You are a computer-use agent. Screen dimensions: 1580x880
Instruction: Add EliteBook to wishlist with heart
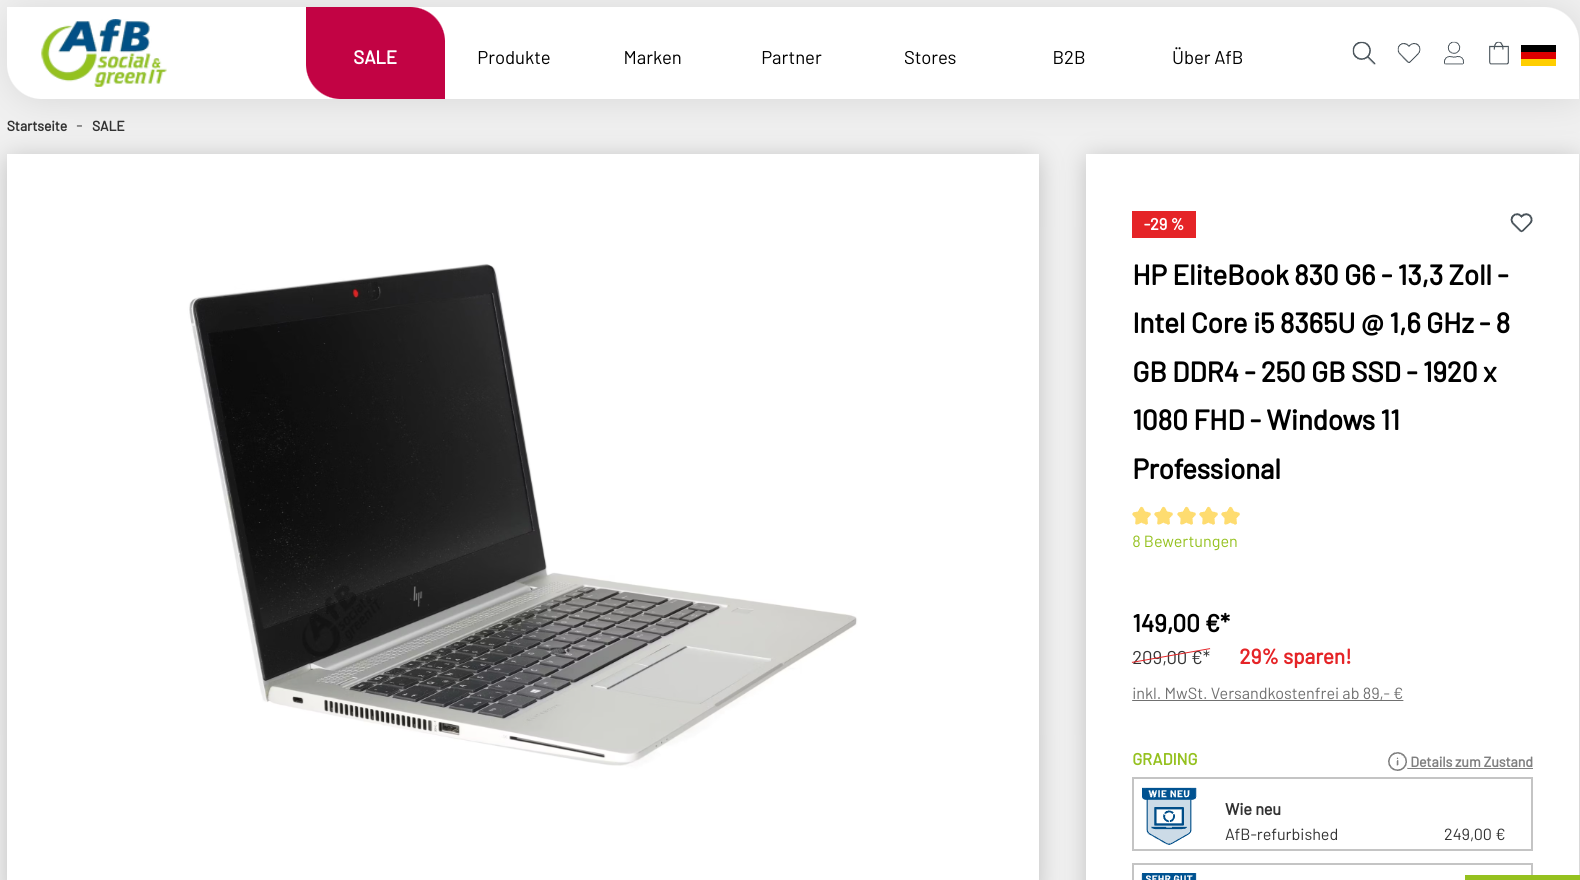(x=1521, y=223)
